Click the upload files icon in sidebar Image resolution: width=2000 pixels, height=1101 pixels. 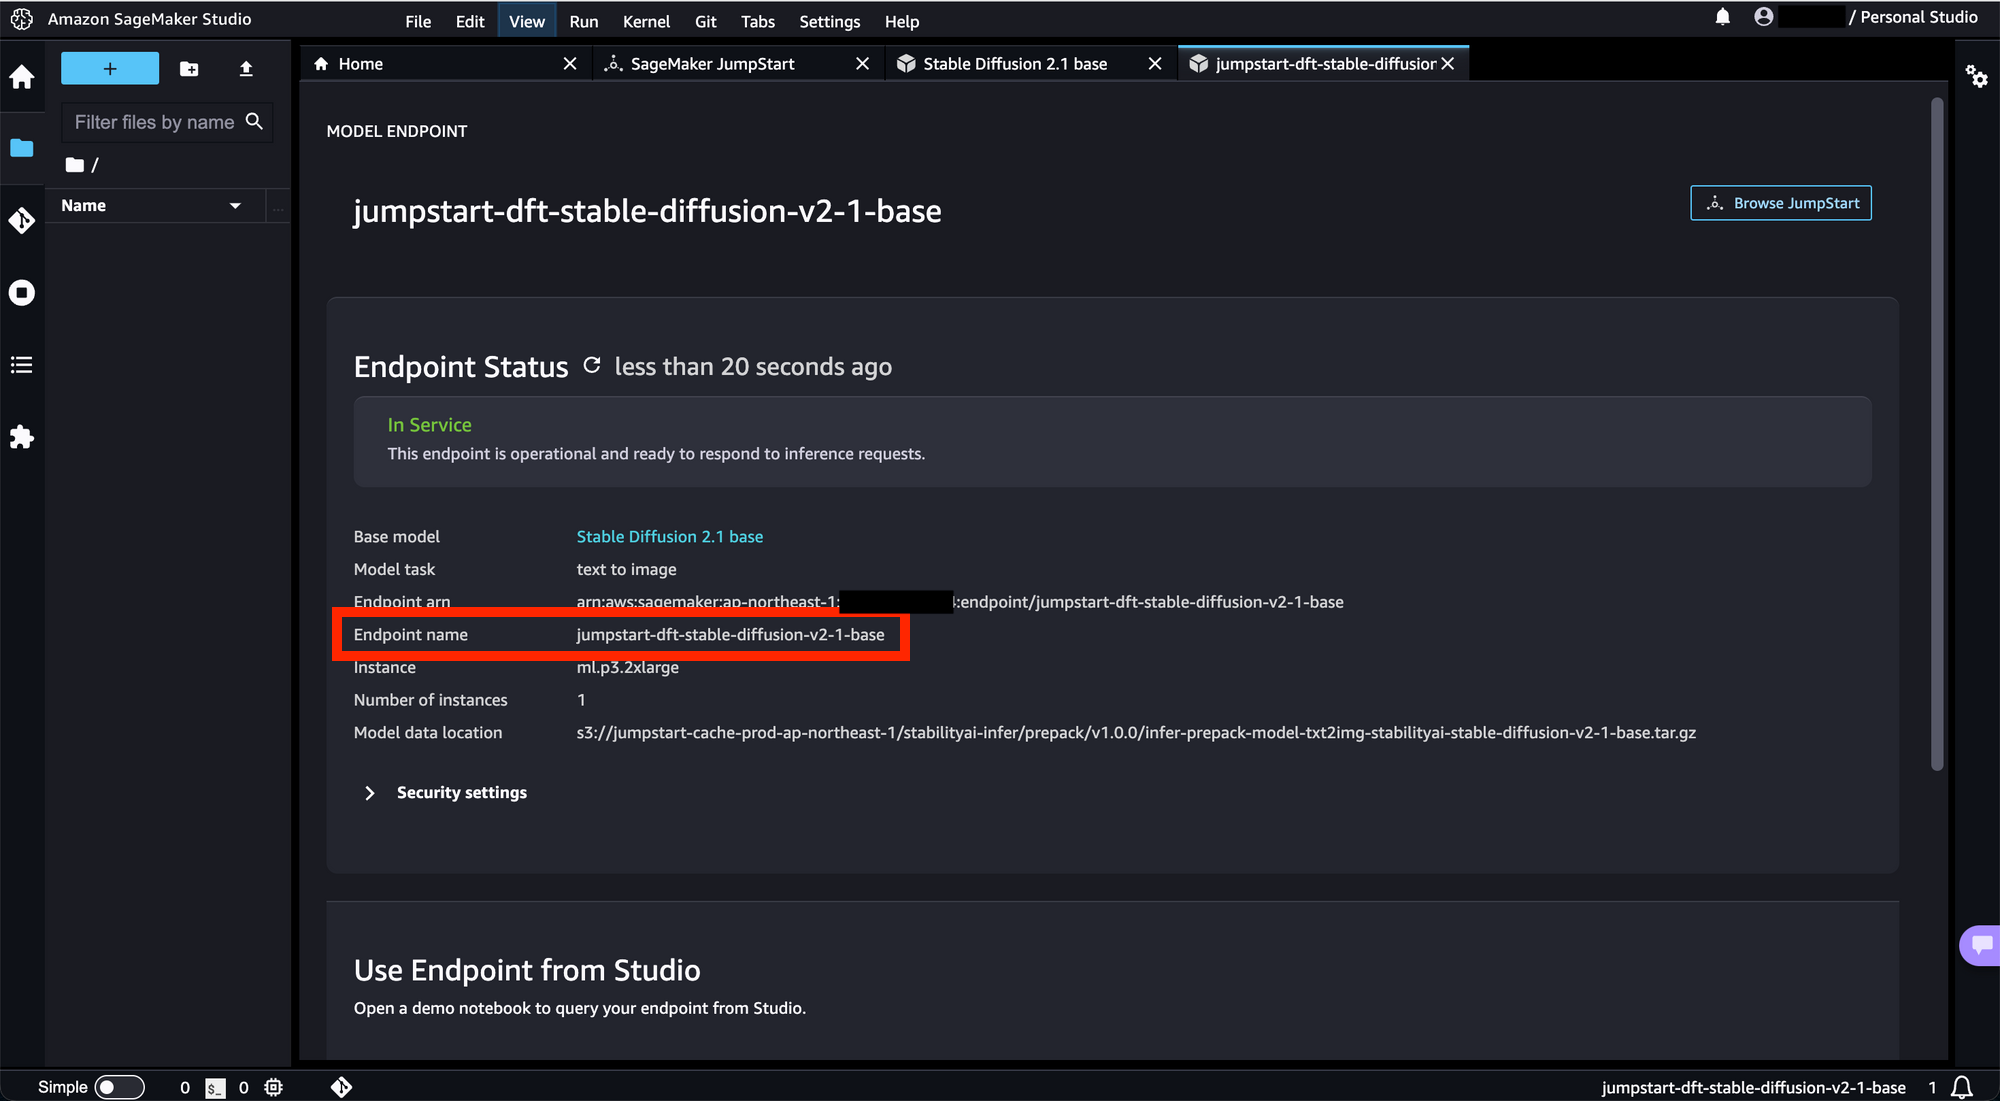pyautogui.click(x=247, y=69)
